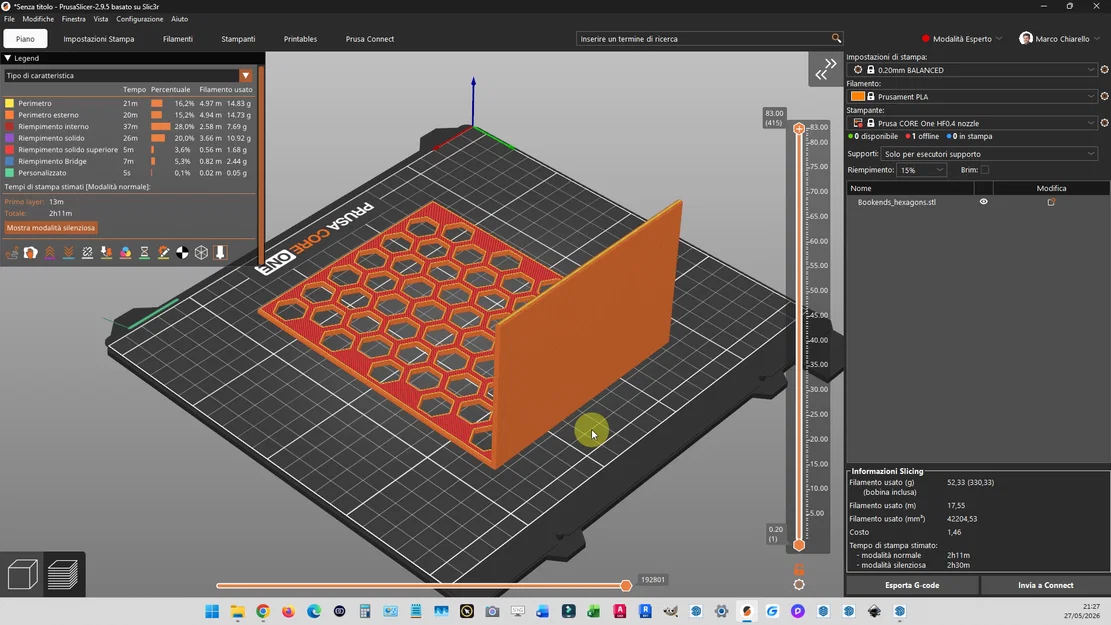The height and width of the screenshot is (625, 1111).
Task: Toggle center of gravity black-white circle icon
Action: (x=182, y=252)
